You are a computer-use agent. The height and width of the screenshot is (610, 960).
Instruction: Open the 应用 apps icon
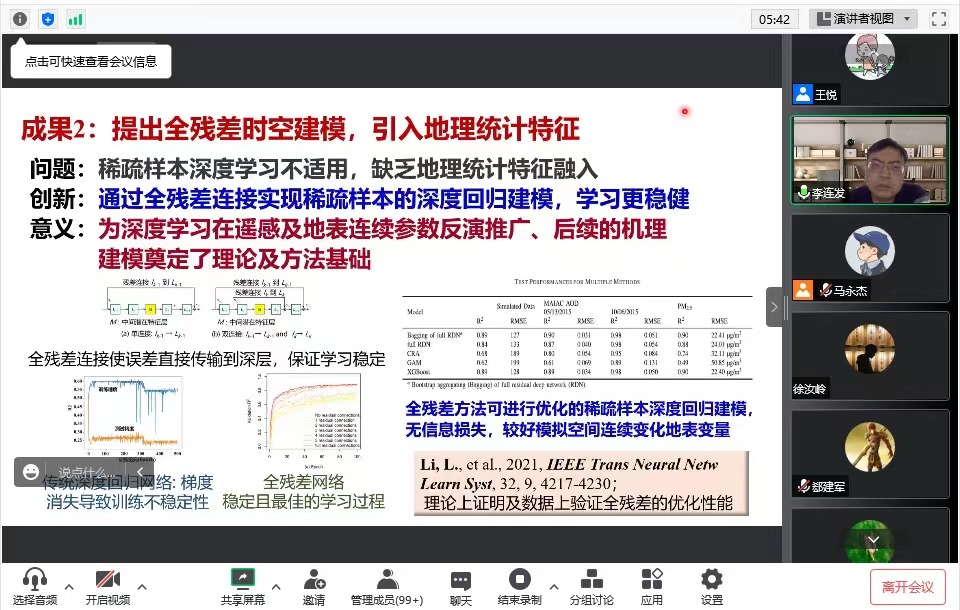pyautogui.click(x=652, y=587)
